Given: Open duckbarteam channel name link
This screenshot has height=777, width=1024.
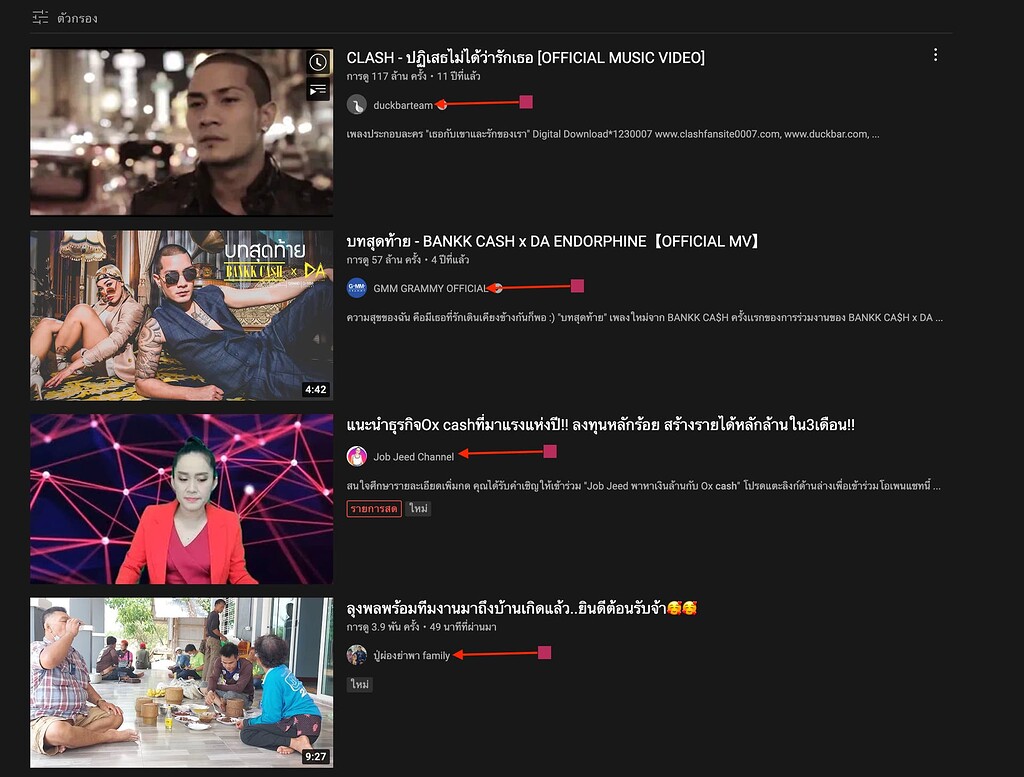Looking at the screenshot, I should pyautogui.click(x=403, y=105).
